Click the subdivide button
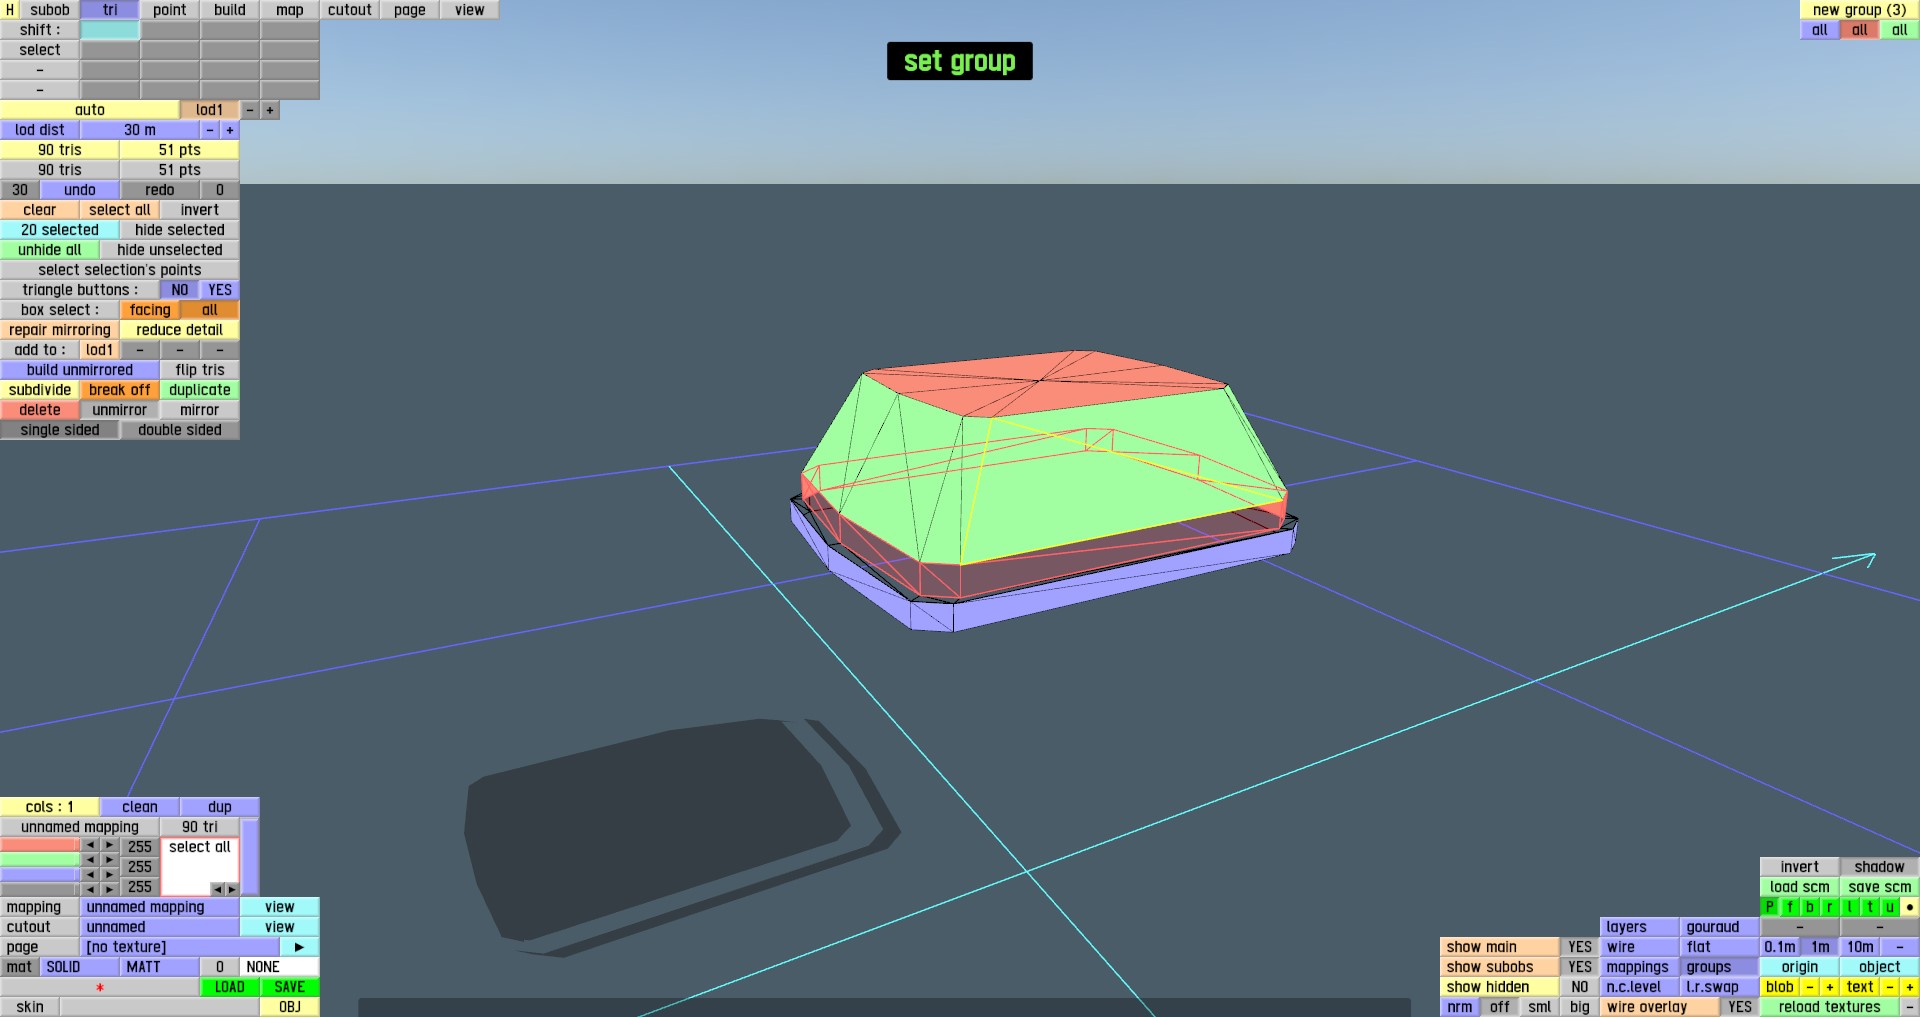Image resolution: width=1920 pixels, height=1017 pixels. pos(40,390)
